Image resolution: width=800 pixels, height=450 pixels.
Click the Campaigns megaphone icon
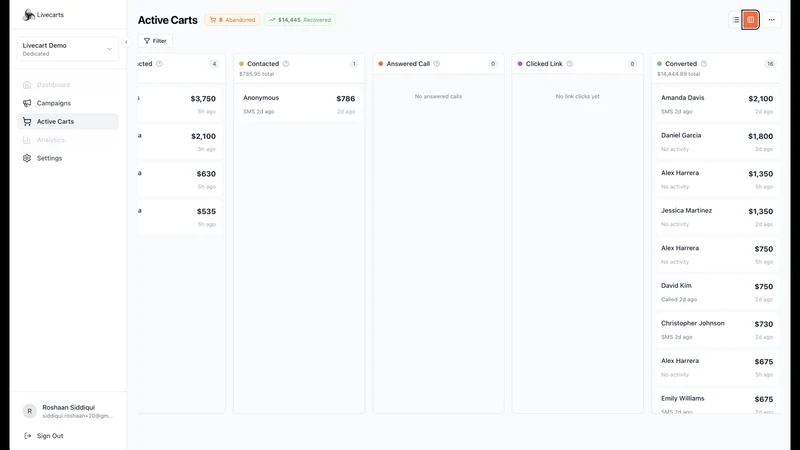[x=27, y=103]
